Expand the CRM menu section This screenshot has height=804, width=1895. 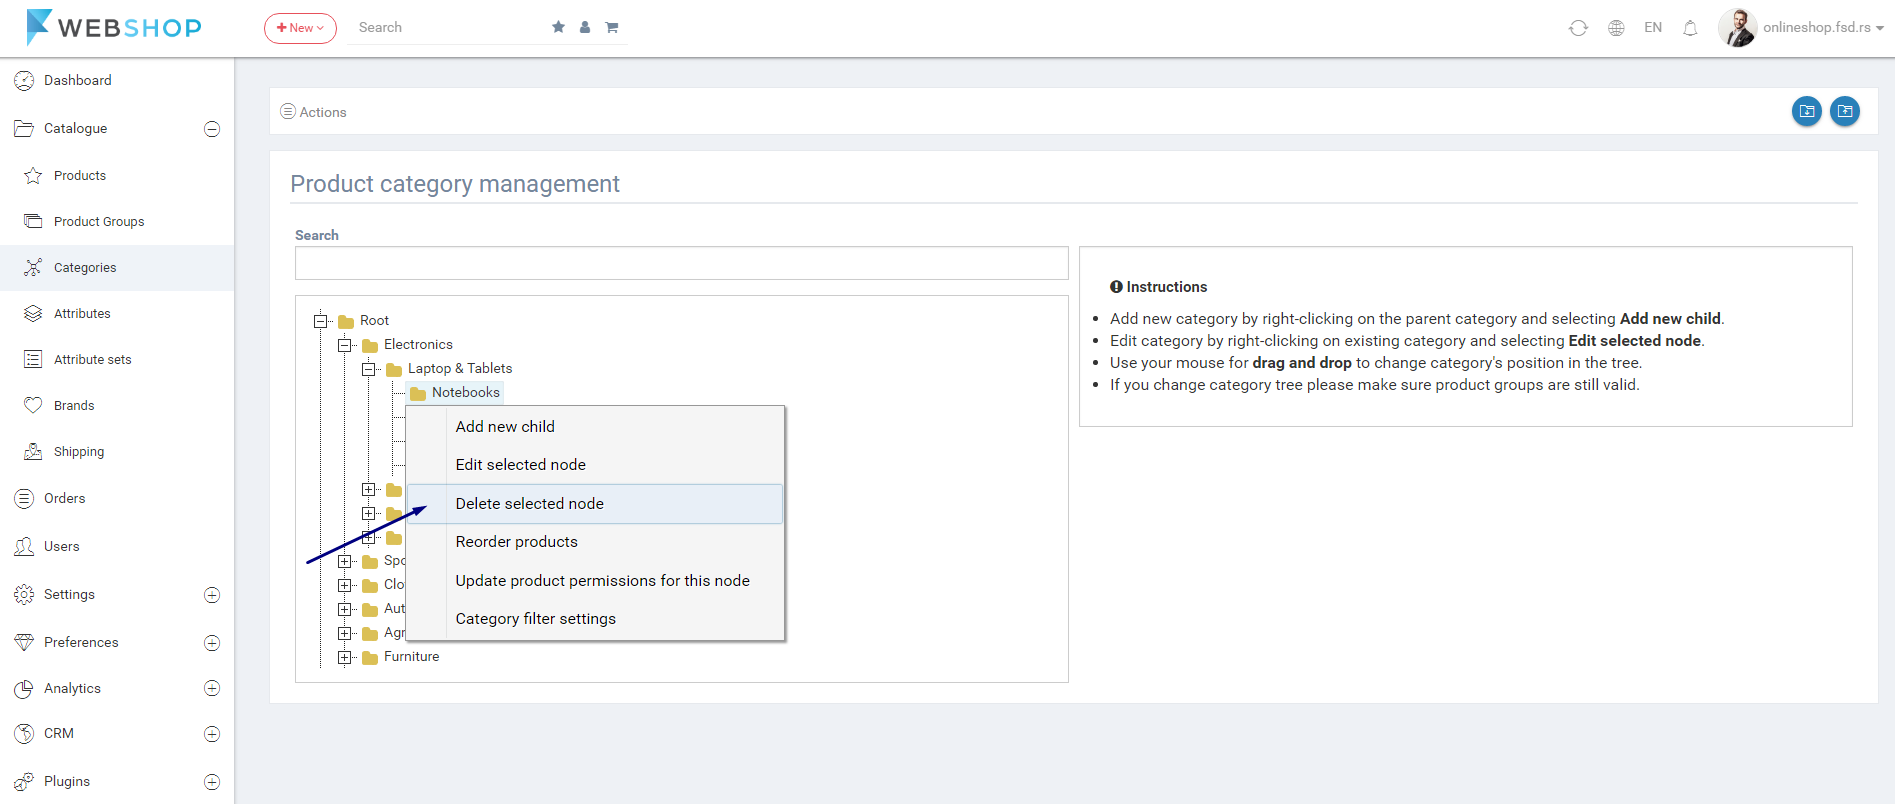coord(212,734)
